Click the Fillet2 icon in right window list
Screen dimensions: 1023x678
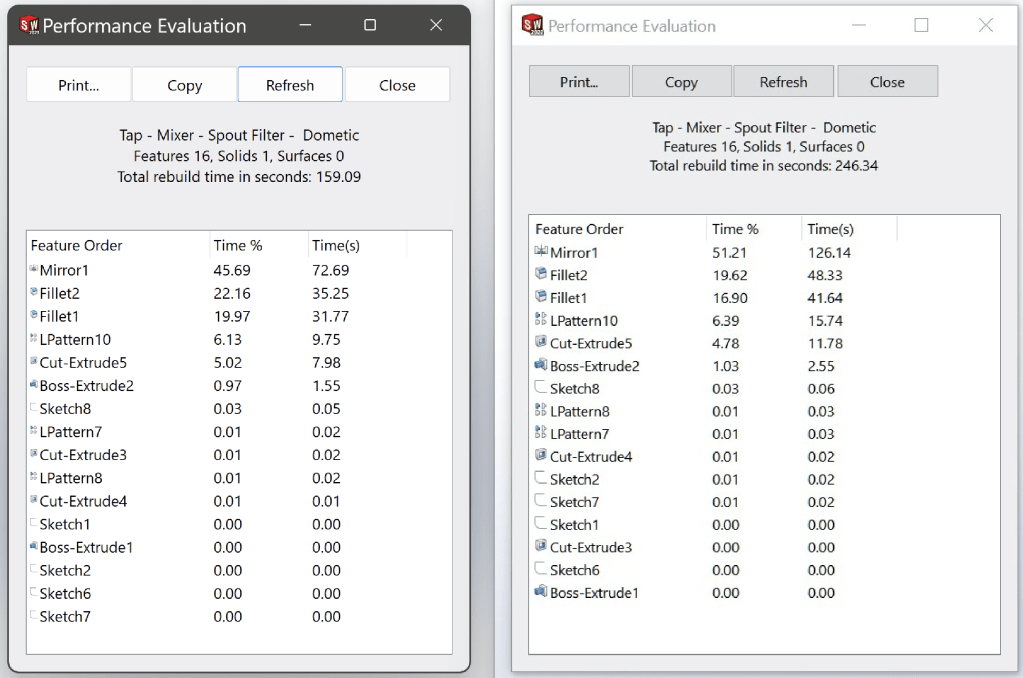click(x=541, y=275)
